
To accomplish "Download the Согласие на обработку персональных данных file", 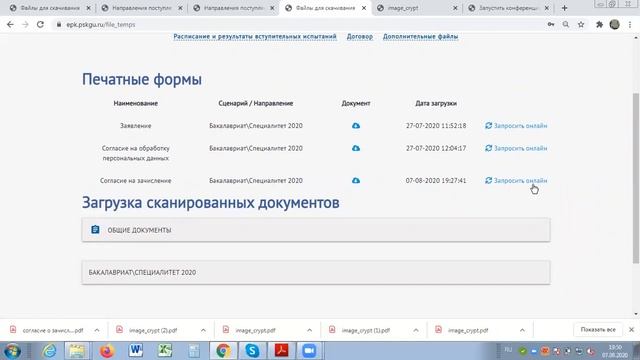I will tap(356, 148).
